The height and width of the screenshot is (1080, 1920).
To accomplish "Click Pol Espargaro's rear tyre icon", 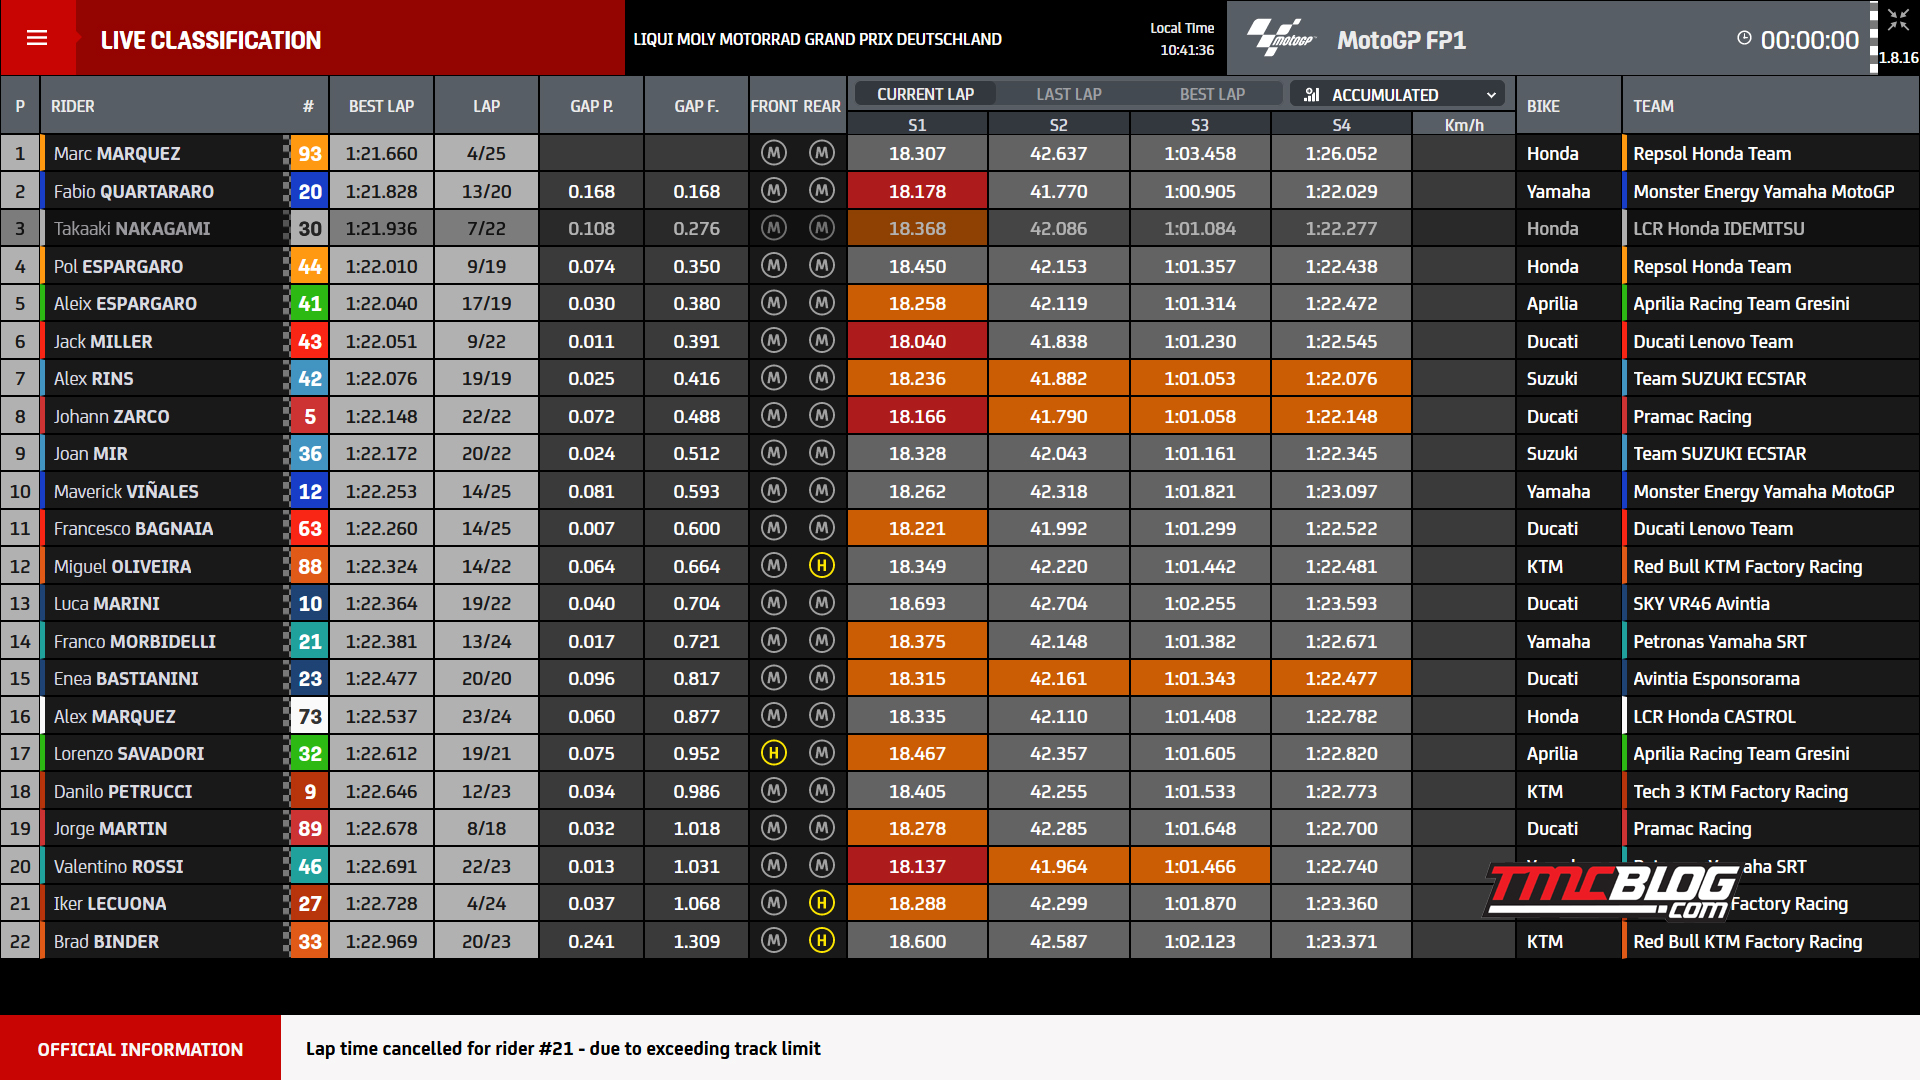I will (822, 266).
